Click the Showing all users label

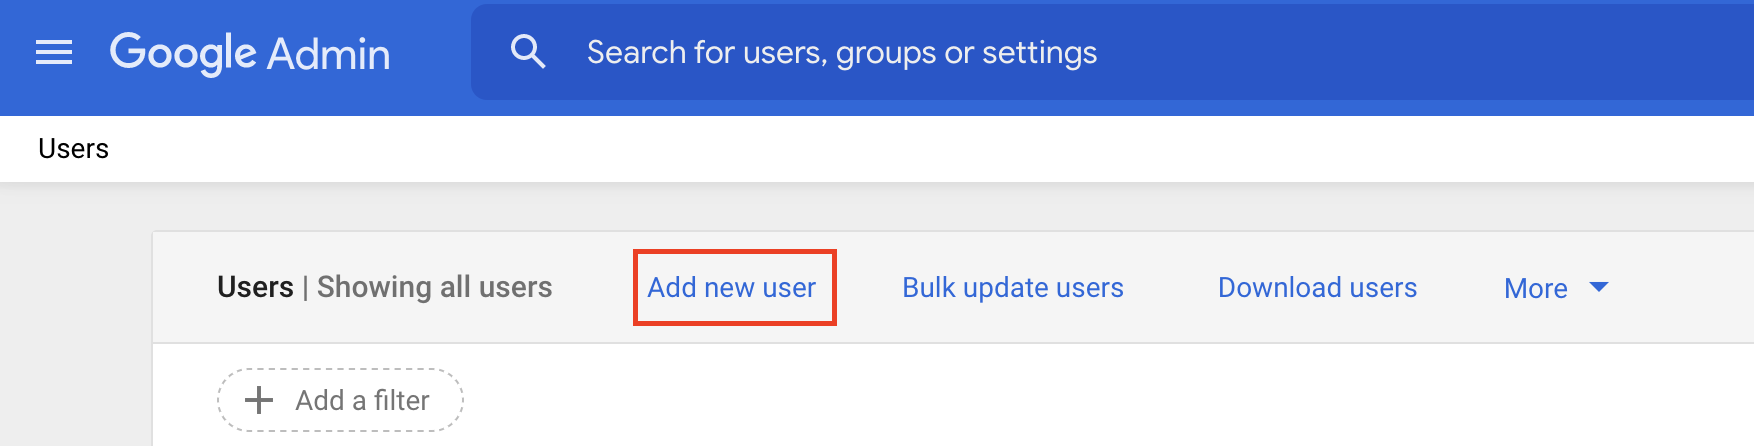coord(434,287)
